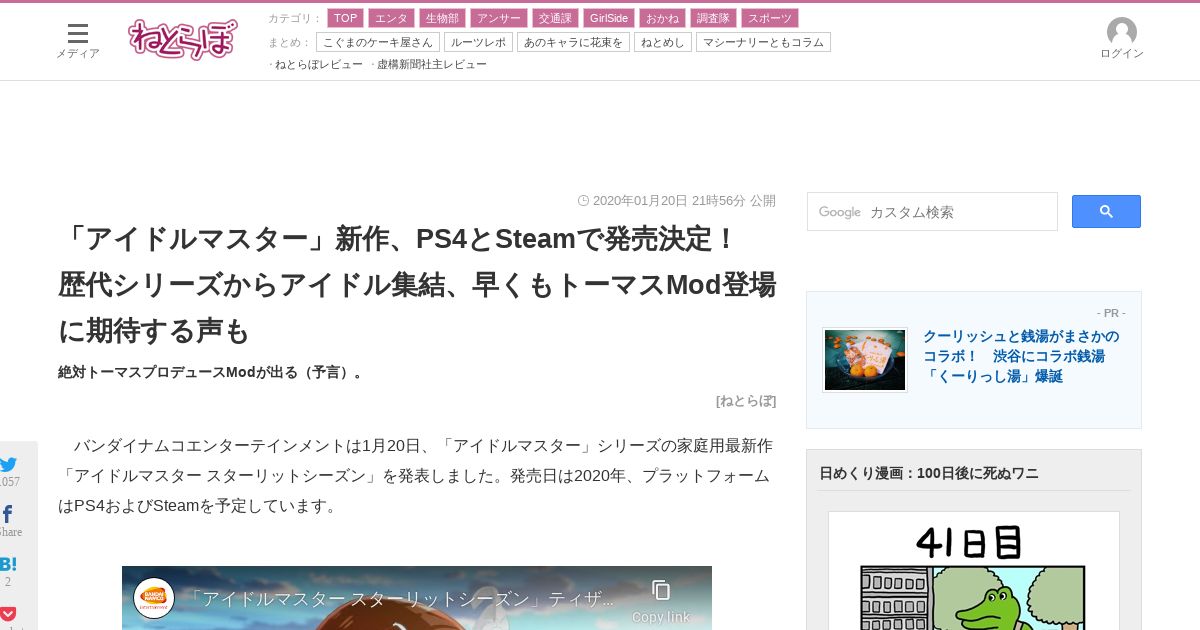Share the article via the Facebook icon

tap(7, 514)
